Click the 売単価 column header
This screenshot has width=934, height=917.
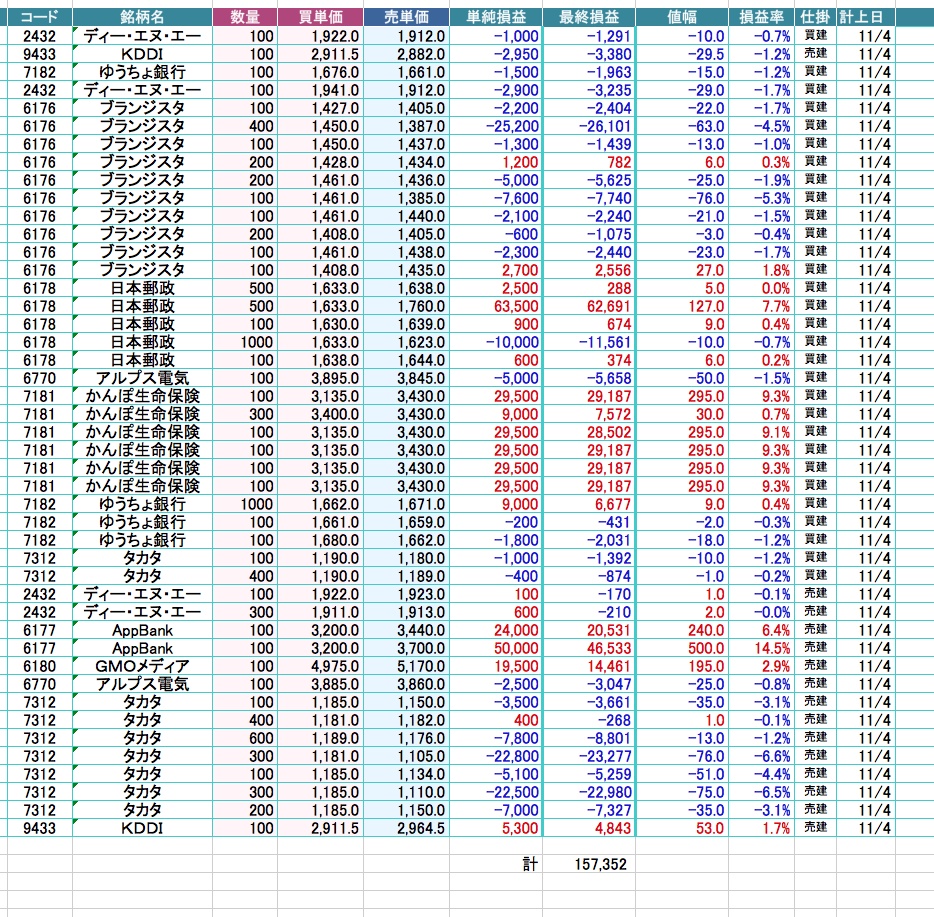point(405,17)
